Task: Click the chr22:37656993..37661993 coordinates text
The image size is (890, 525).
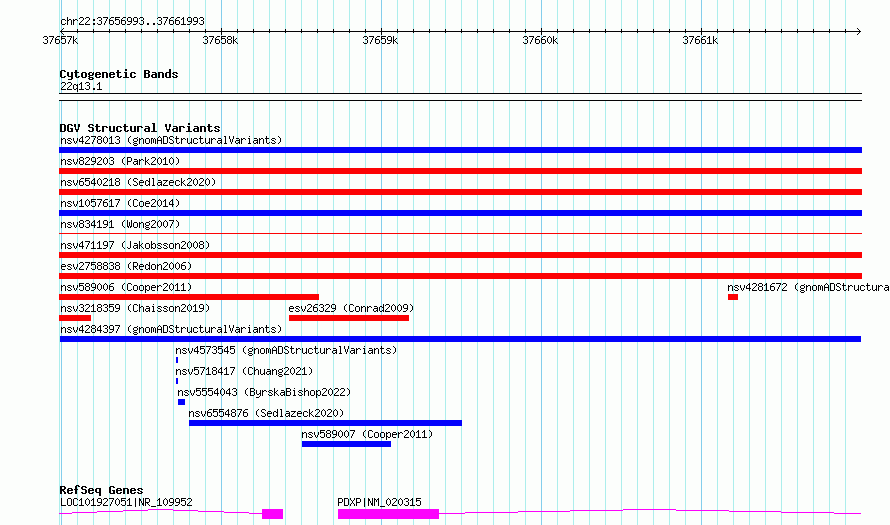Action: tap(132, 22)
